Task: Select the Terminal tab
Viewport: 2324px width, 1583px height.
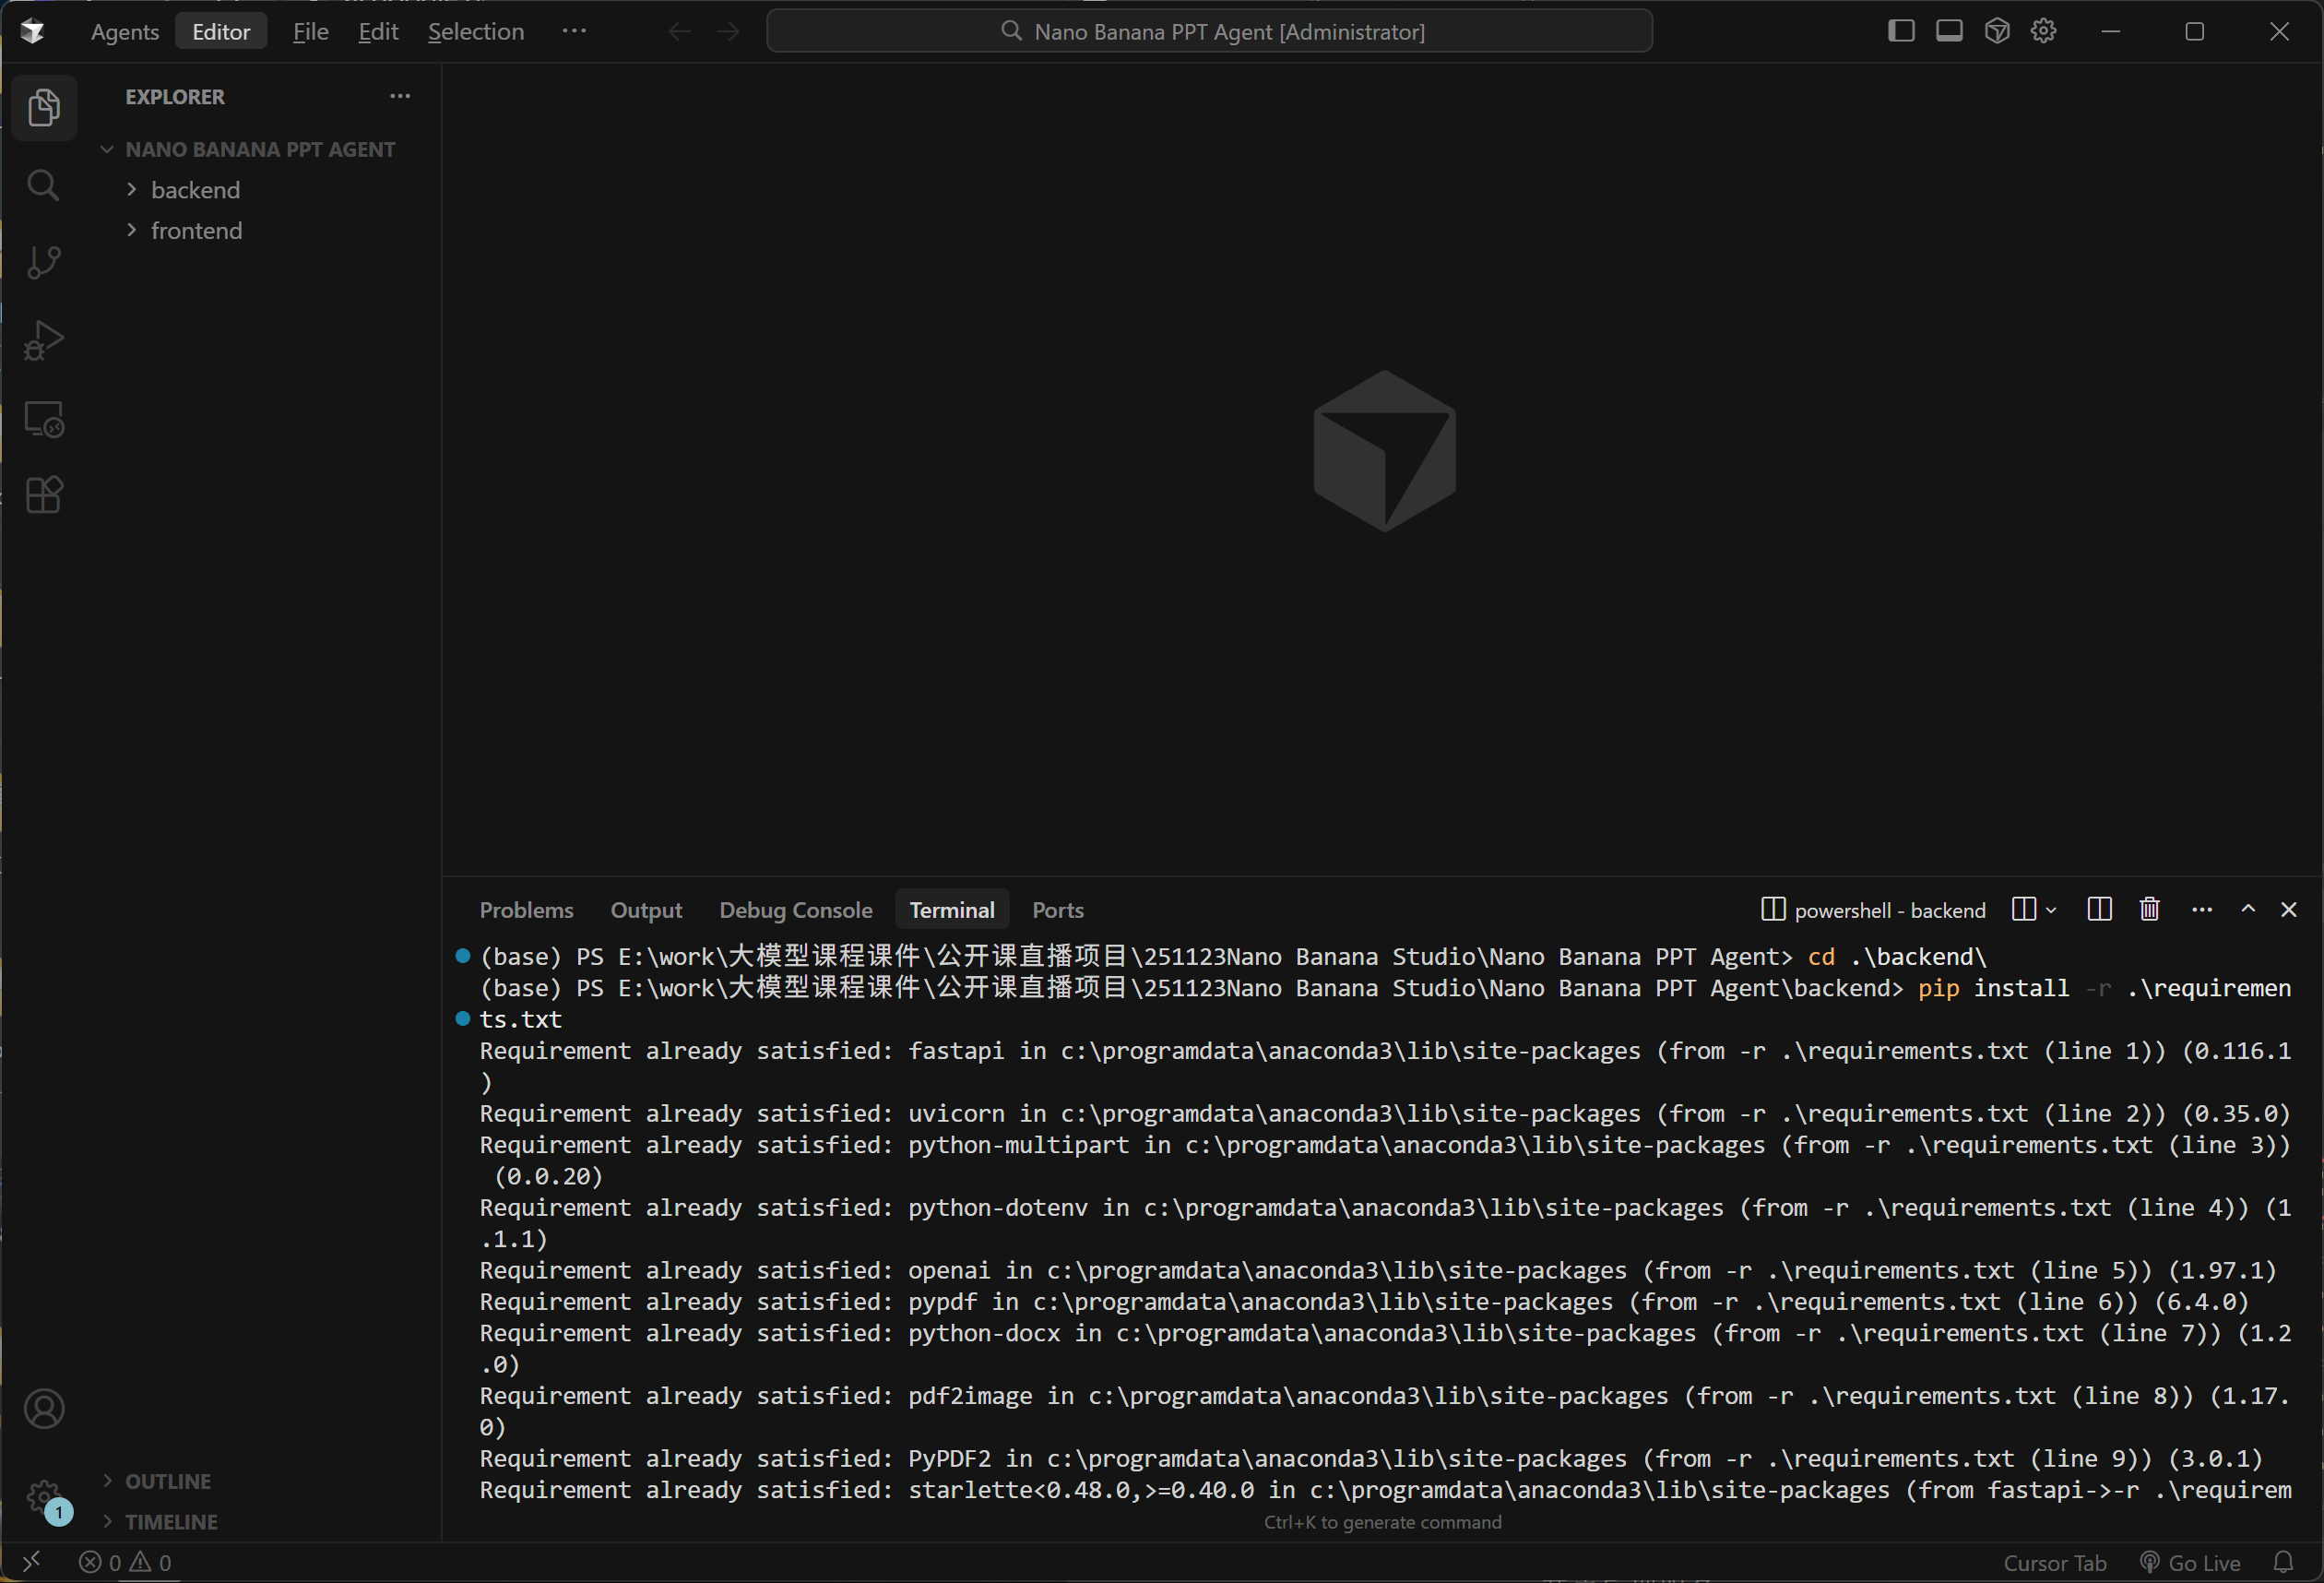Action: [x=952, y=910]
